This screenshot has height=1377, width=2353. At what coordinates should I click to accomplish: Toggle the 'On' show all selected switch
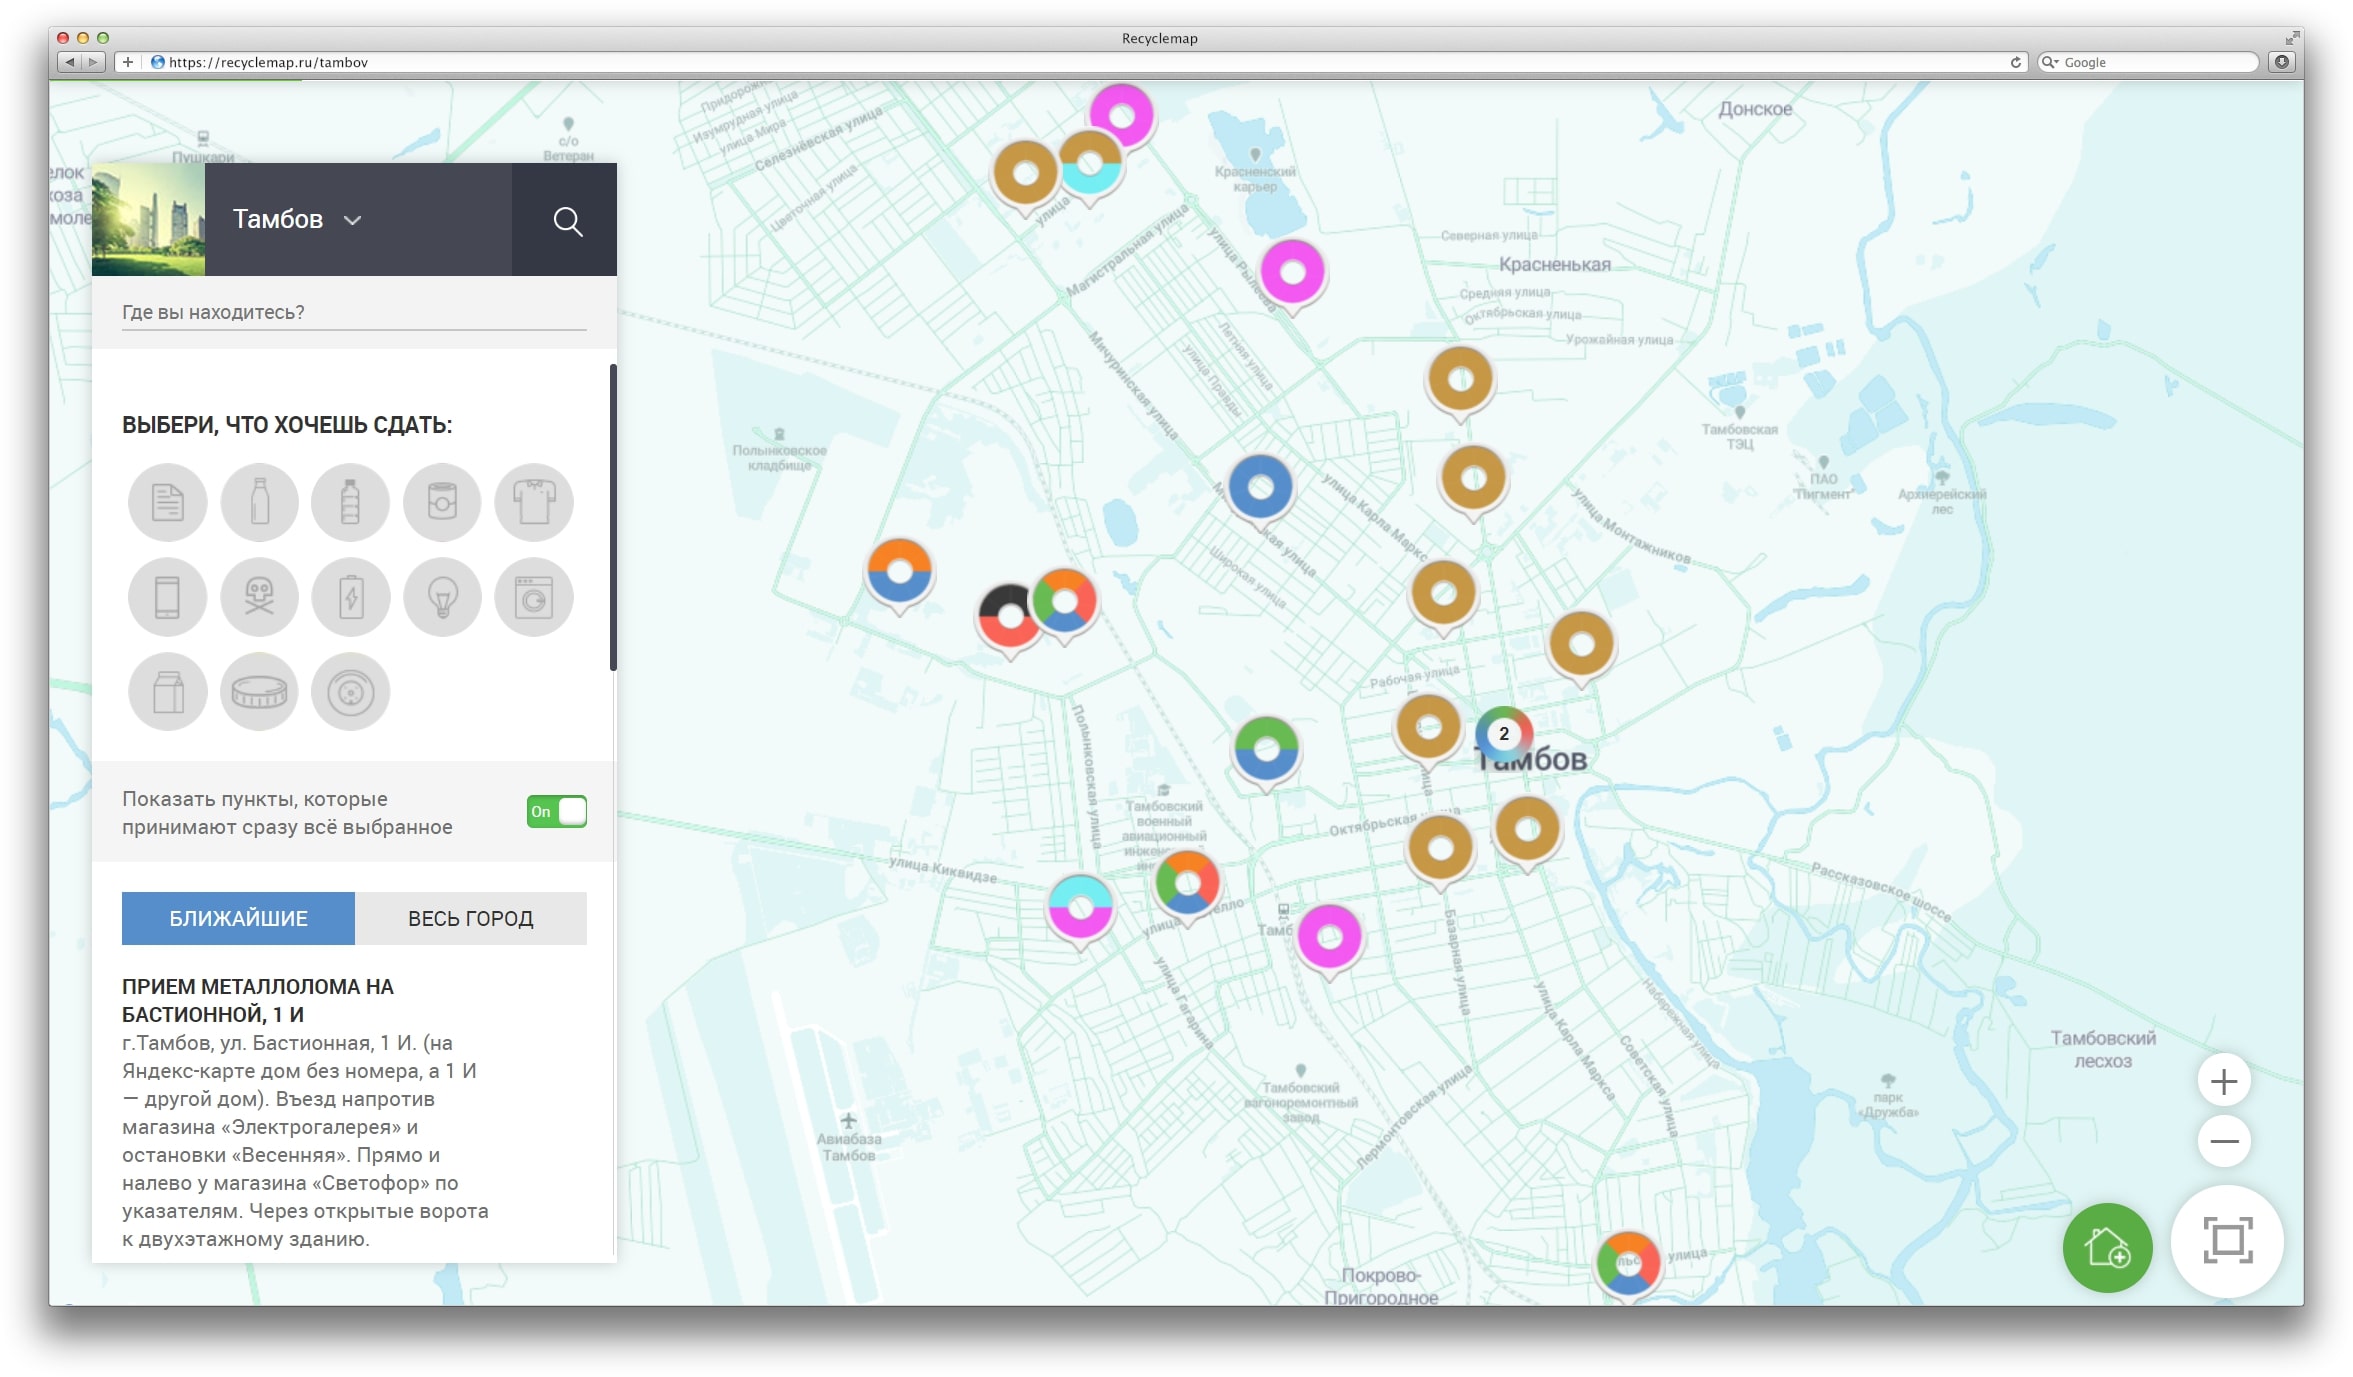(x=557, y=811)
